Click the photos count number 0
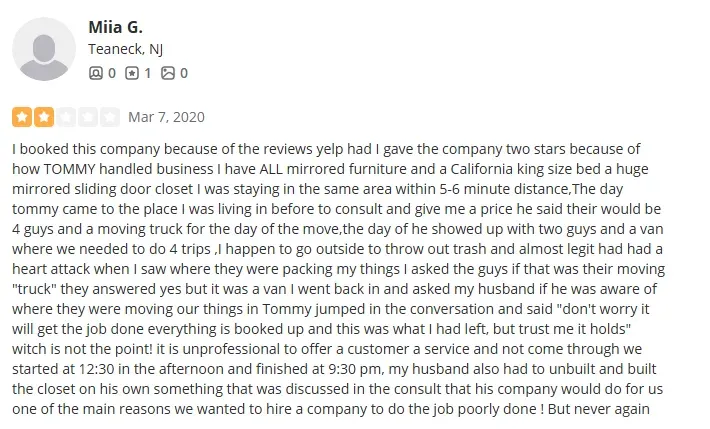This screenshot has width=710, height=429. (184, 73)
